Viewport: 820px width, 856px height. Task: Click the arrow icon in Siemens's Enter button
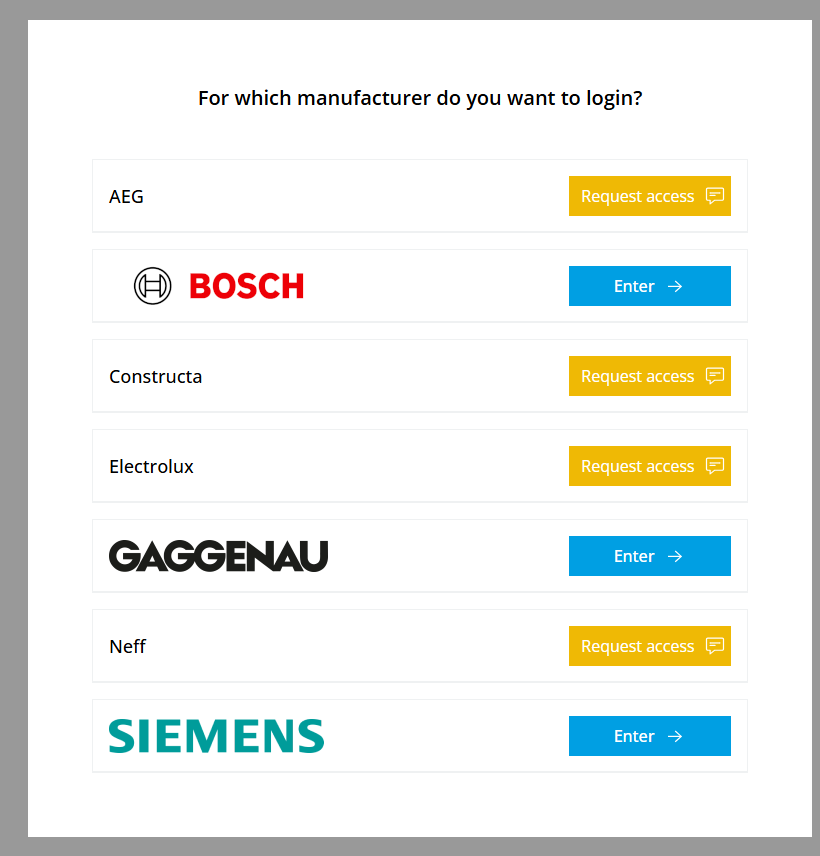point(675,736)
